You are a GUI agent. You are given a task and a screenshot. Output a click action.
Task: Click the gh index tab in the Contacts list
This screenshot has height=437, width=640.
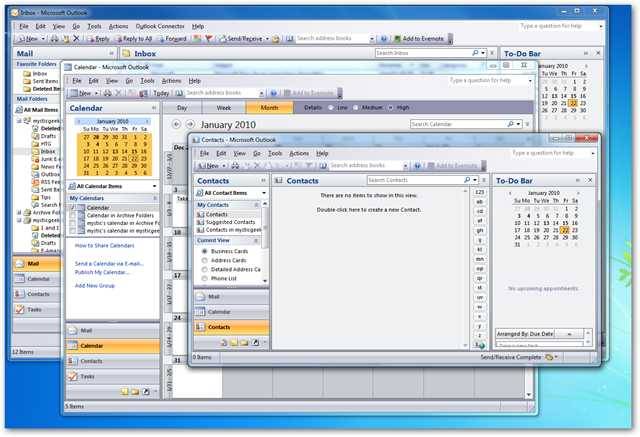(x=480, y=231)
